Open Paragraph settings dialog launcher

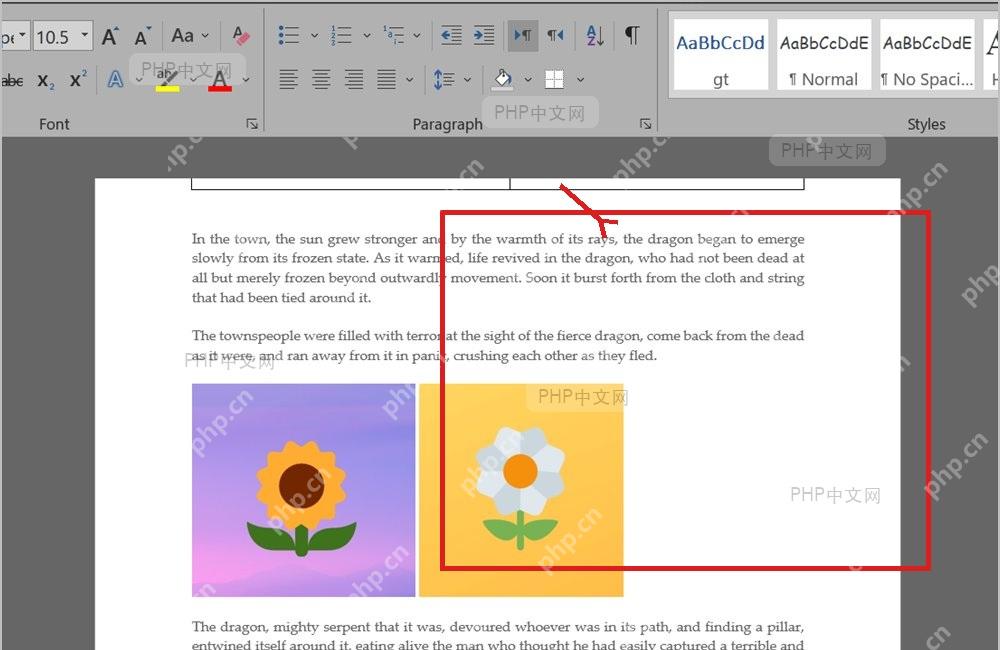coord(645,124)
